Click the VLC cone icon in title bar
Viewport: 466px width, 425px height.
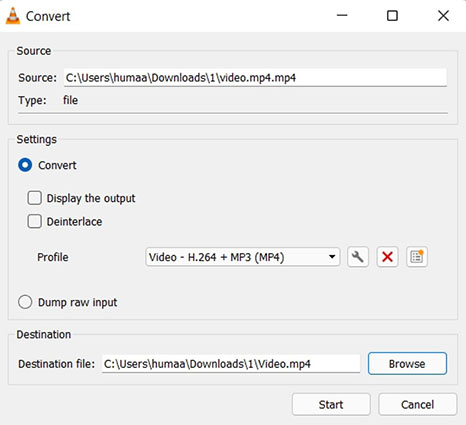pyautogui.click(x=13, y=16)
